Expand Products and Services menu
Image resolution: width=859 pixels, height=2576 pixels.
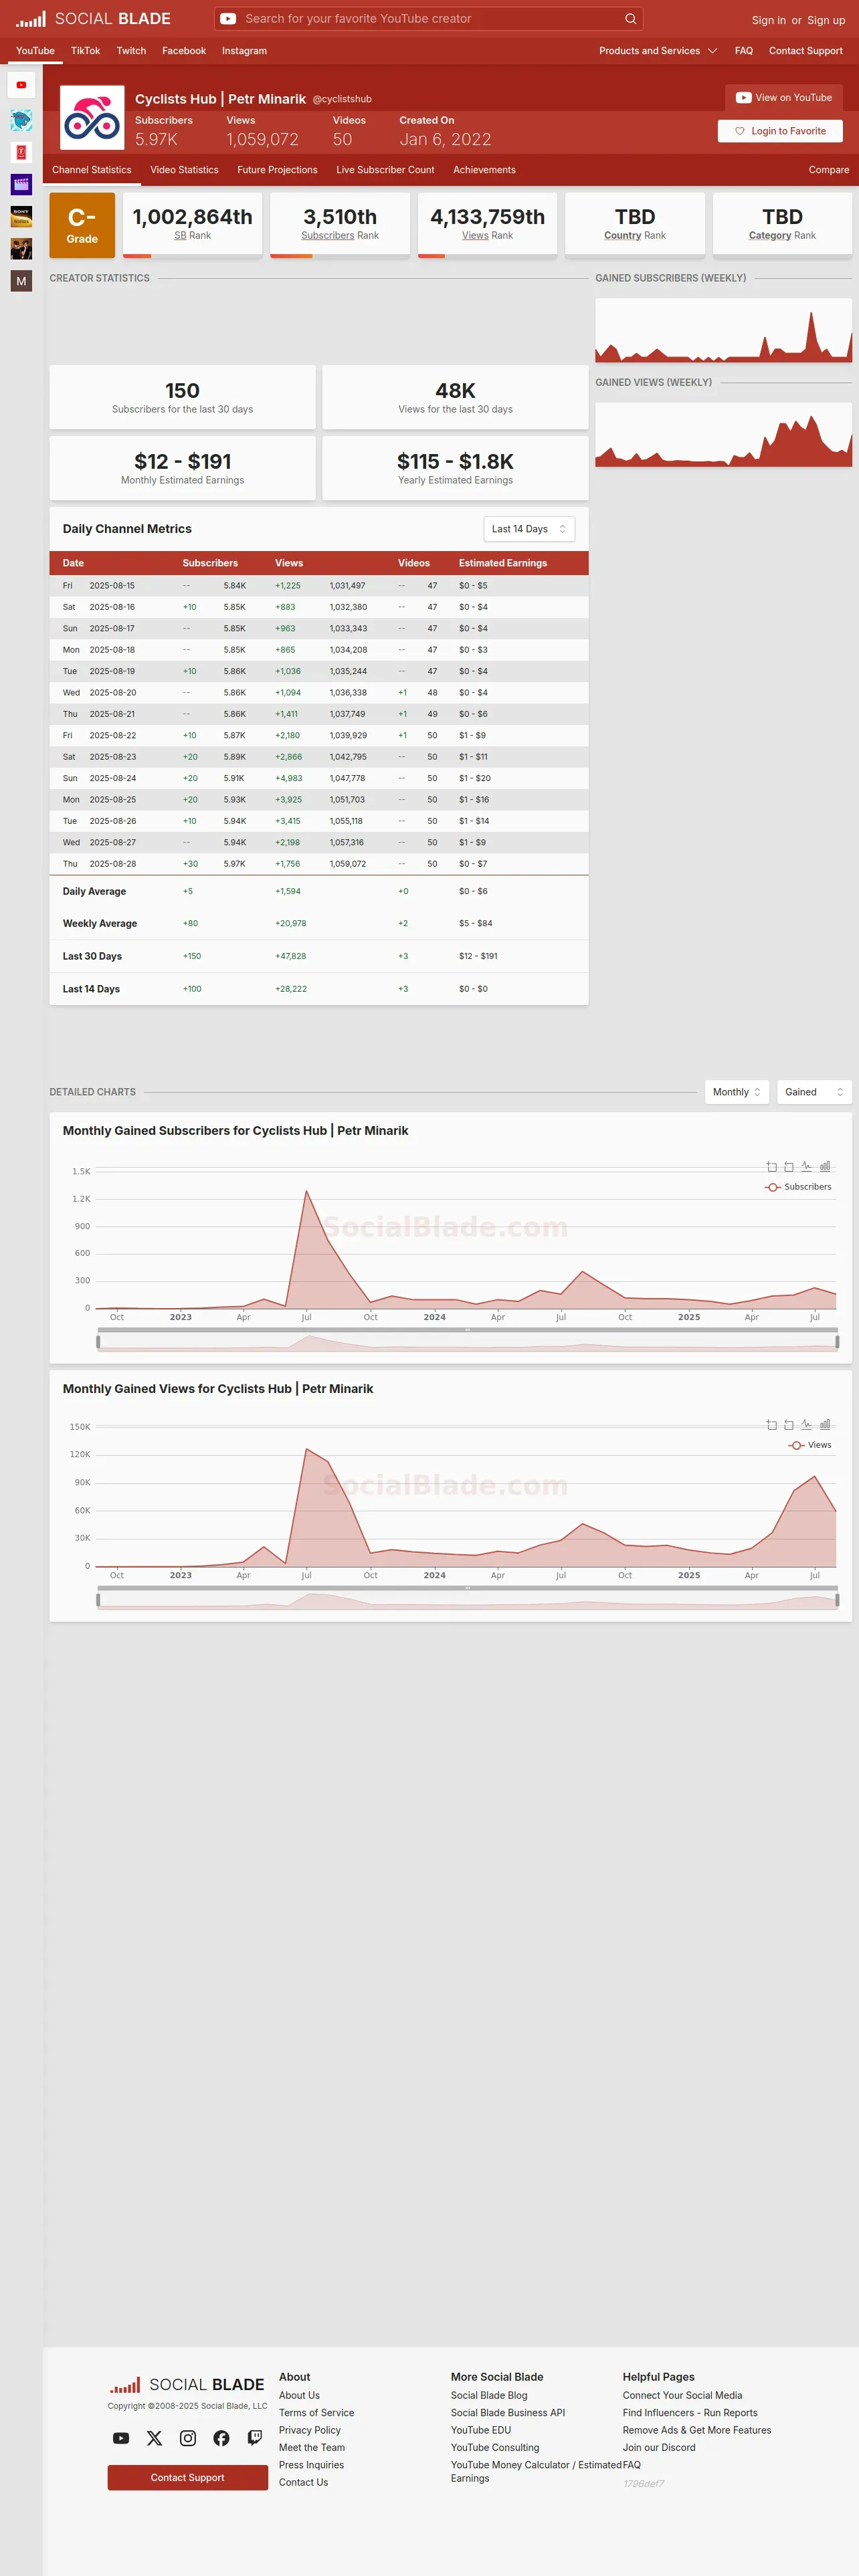(658, 51)
